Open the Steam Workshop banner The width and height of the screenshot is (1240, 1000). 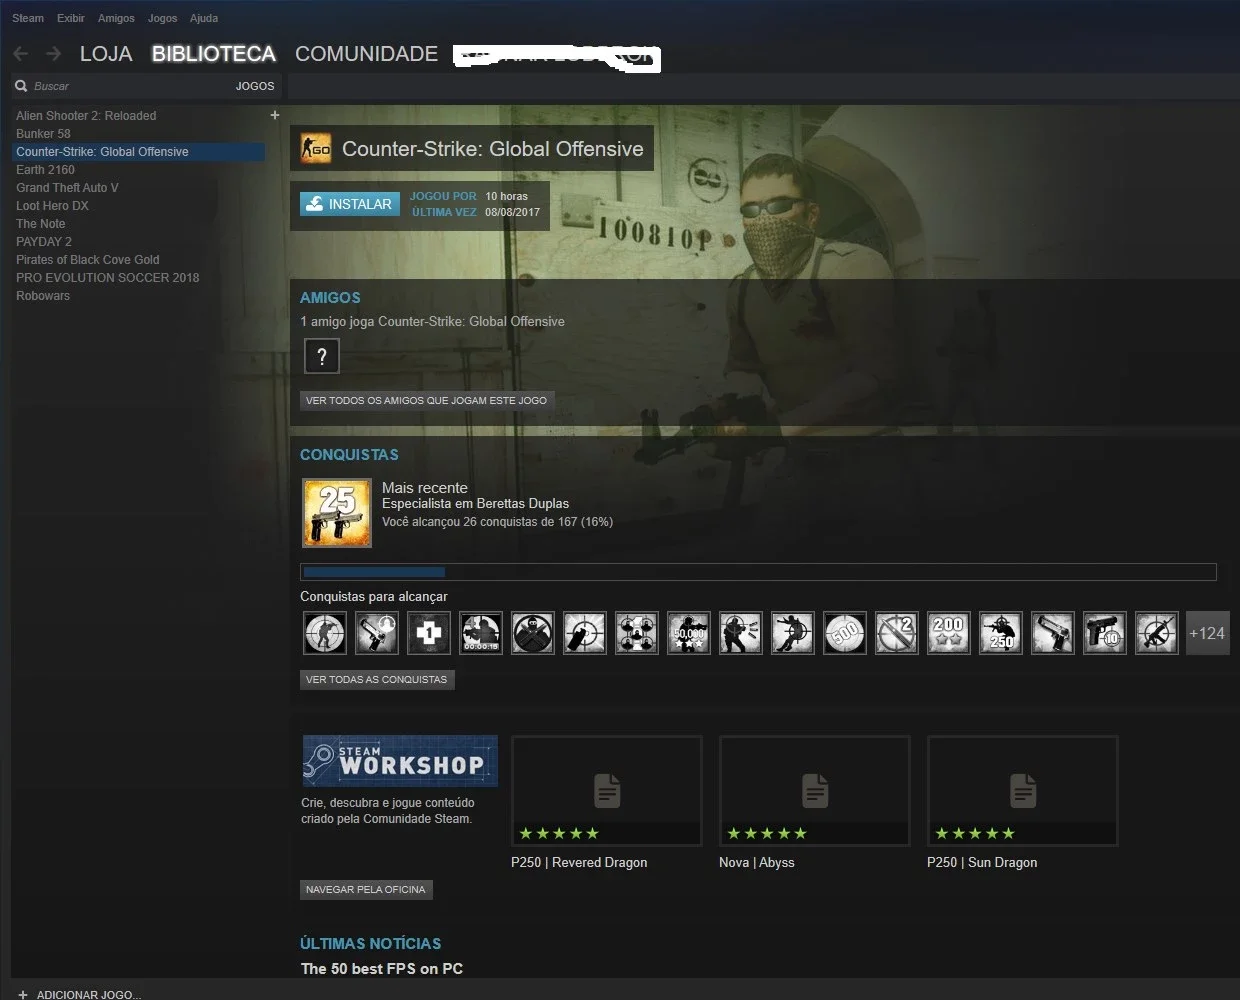tap(400, 762)
